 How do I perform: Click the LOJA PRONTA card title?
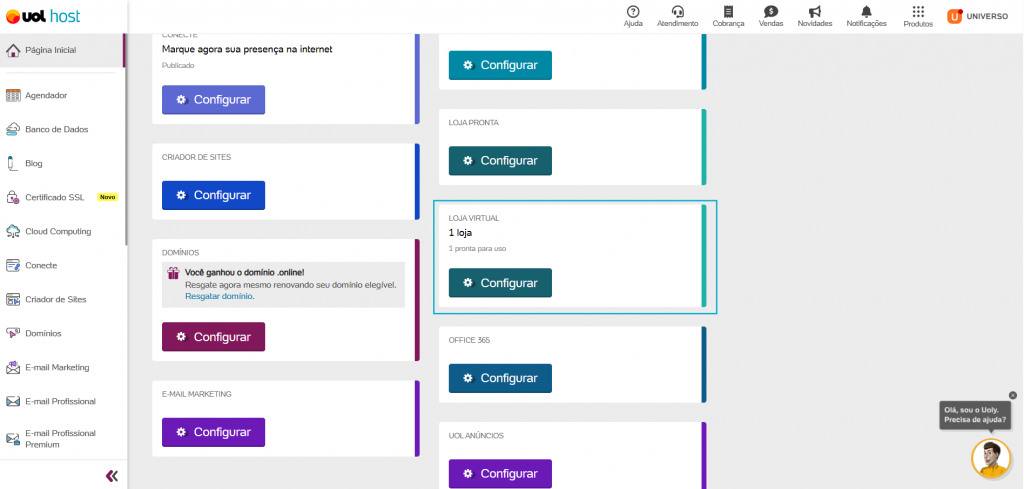click(473, 123)
